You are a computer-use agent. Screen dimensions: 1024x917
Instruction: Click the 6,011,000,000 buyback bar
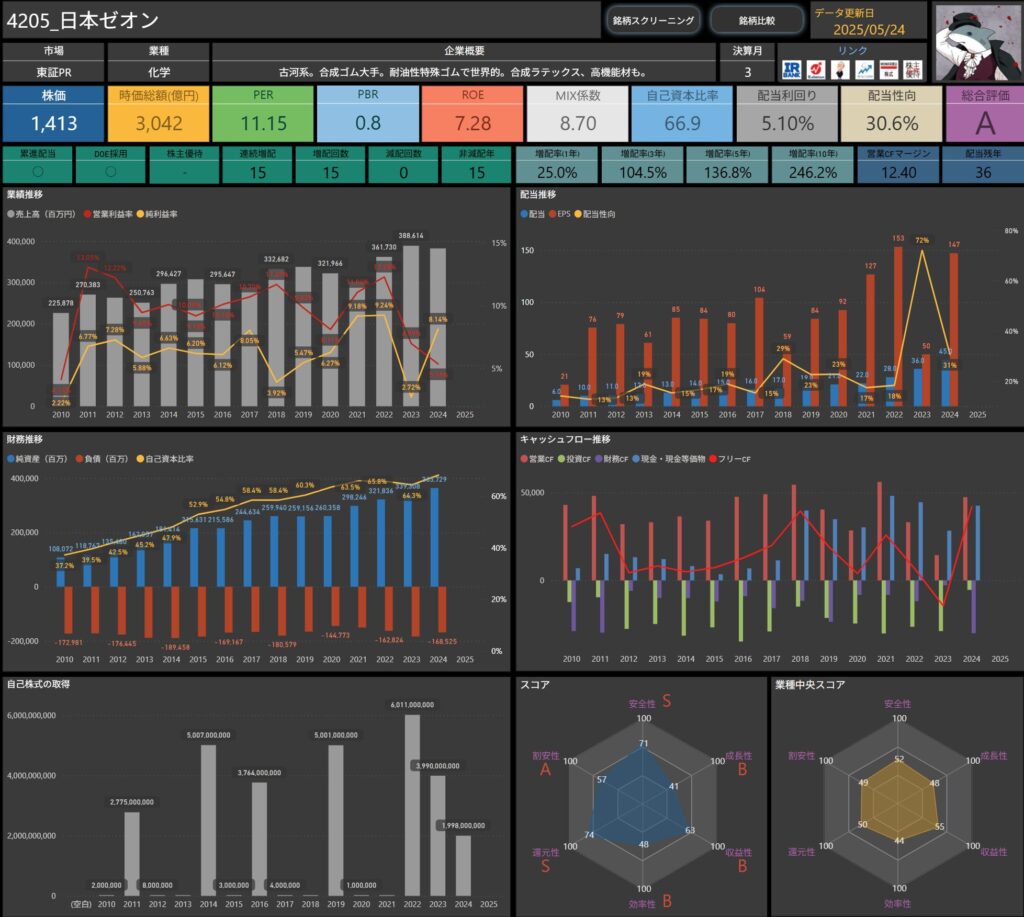412,805
